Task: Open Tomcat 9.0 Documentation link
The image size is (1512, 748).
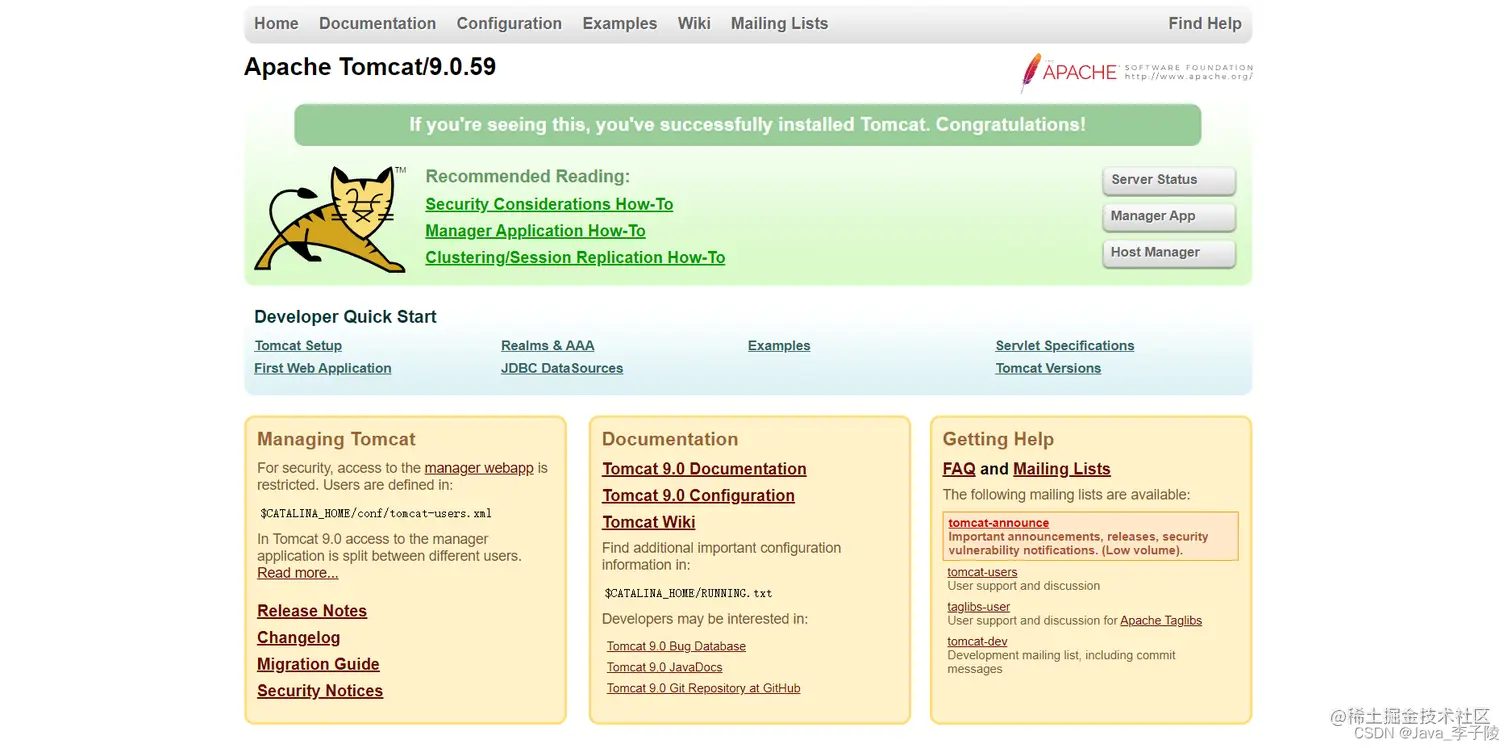Action: pos(704,469)
